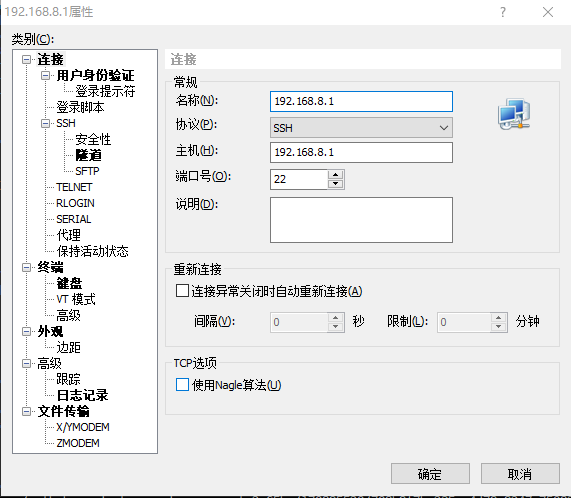Select 连接 category in tree
This screenshot has width=571, height=498.
(x=50, y=59)
